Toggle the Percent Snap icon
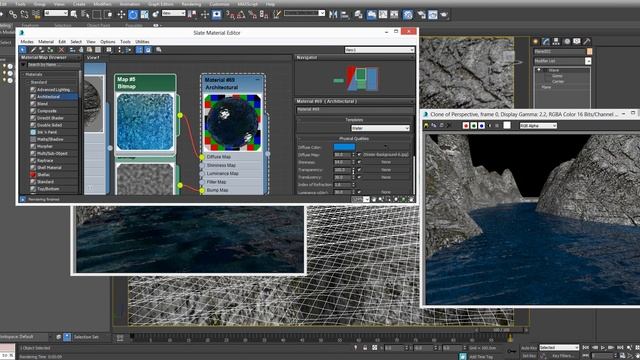This screenshot has width=640, height=360. pos(252,15)
